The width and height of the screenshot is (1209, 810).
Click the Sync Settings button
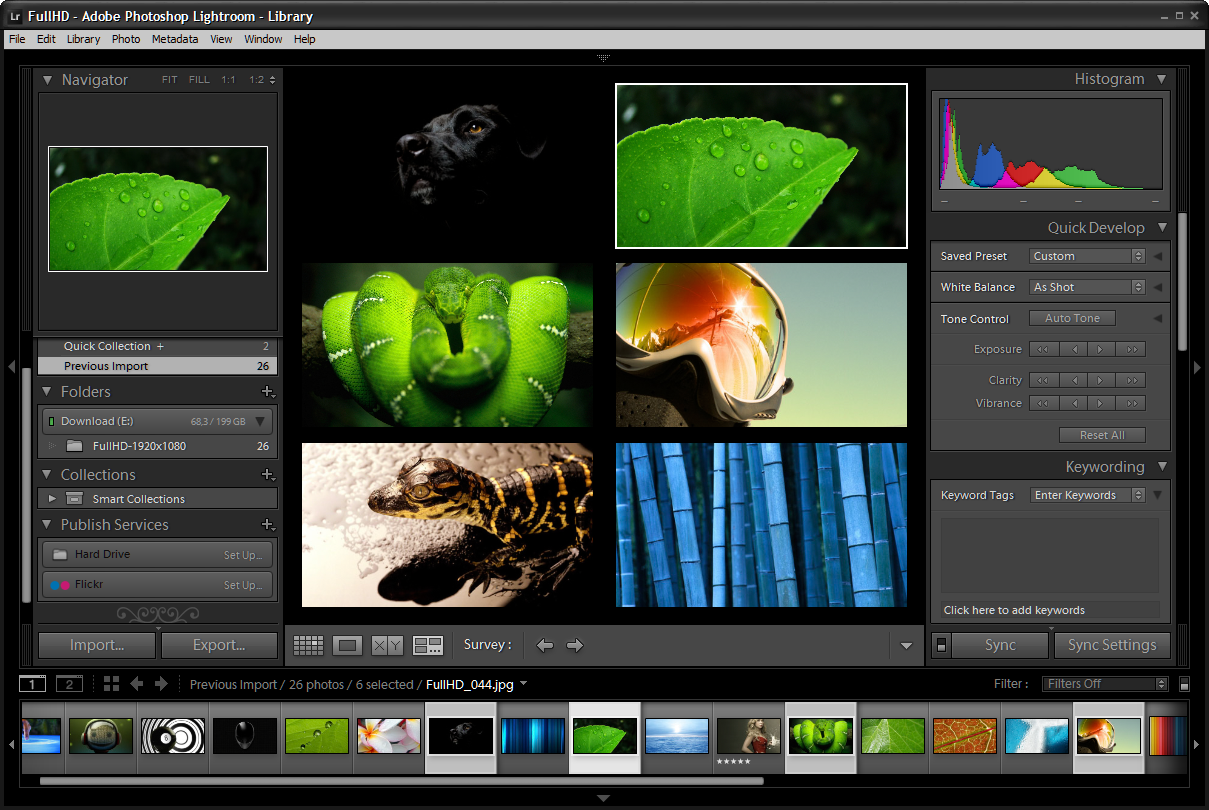coord(1112,645)
